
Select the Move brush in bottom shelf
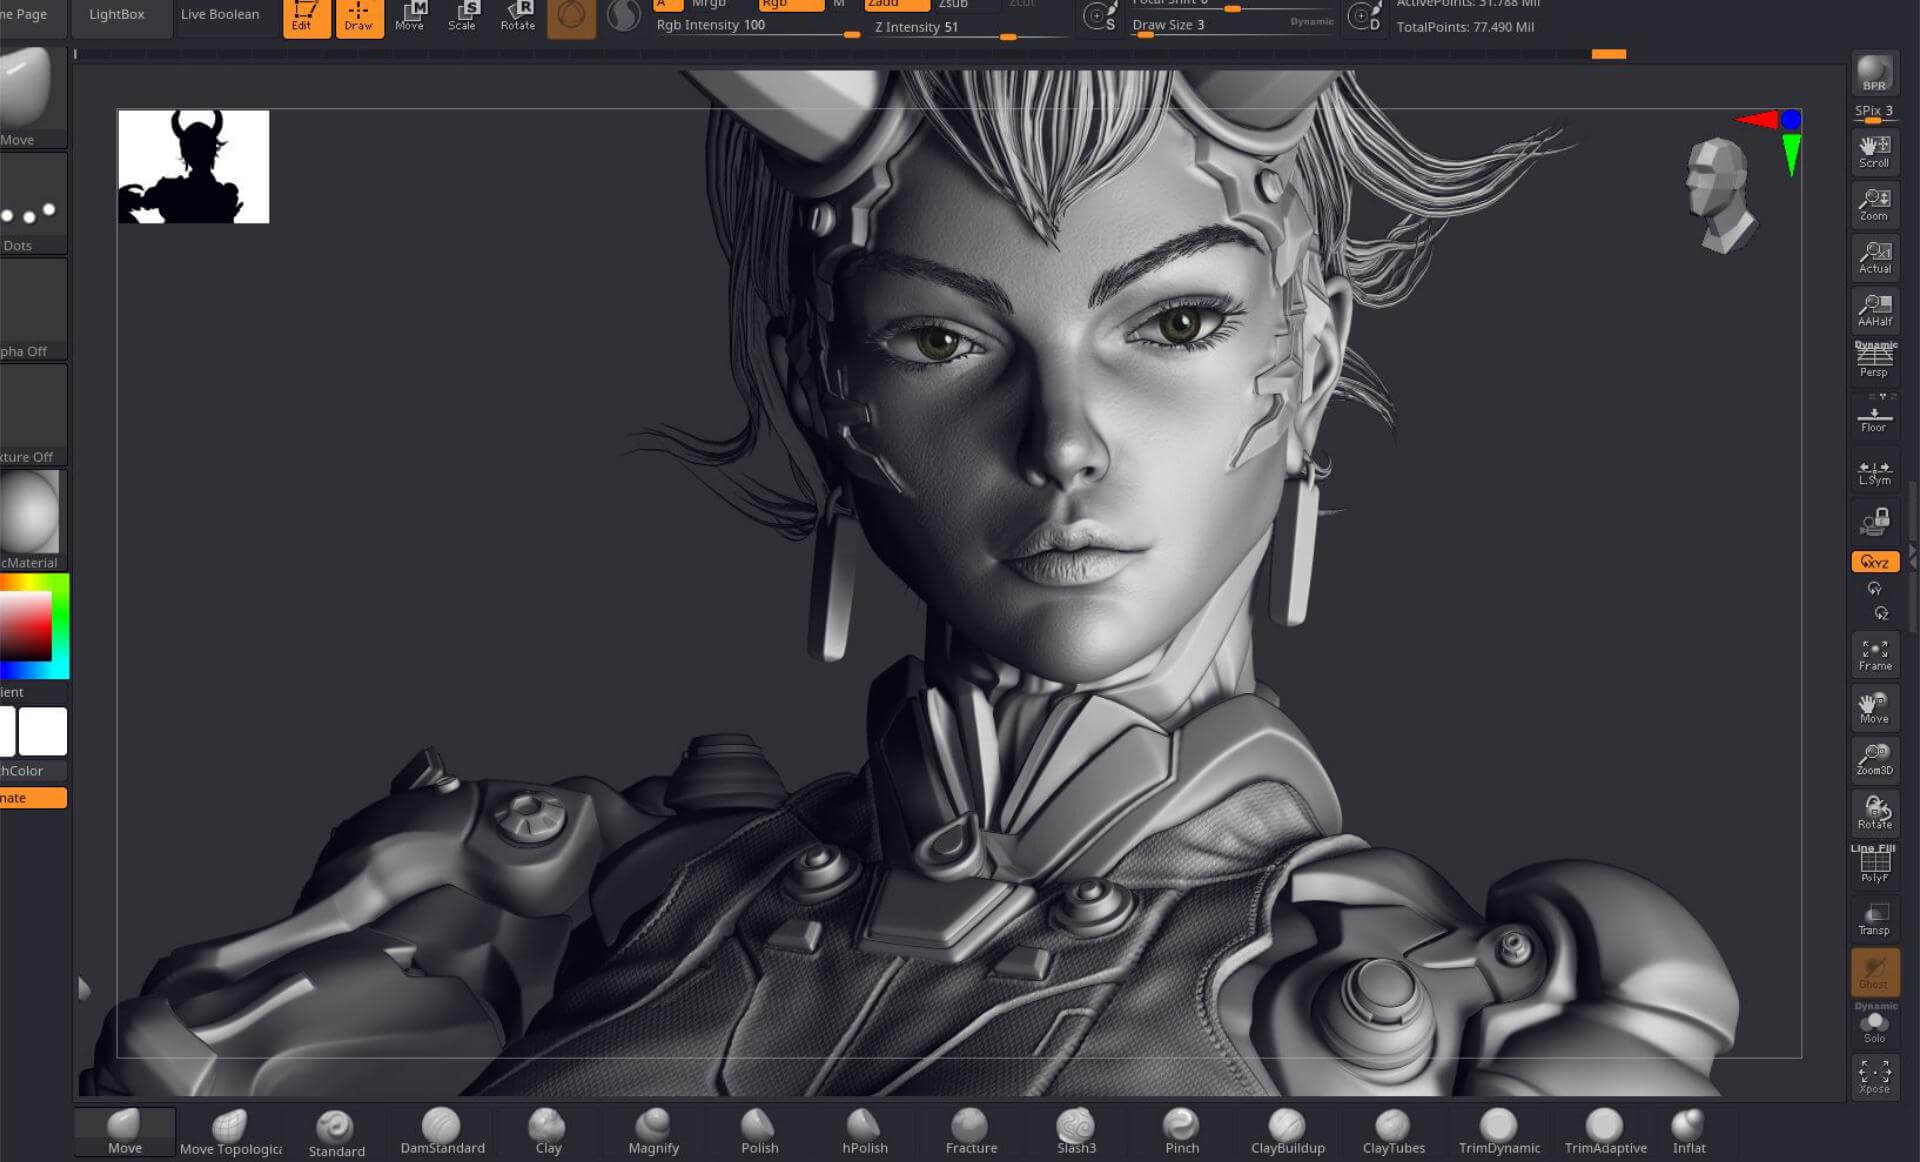pyautogui.click(x=125, y=1132)
